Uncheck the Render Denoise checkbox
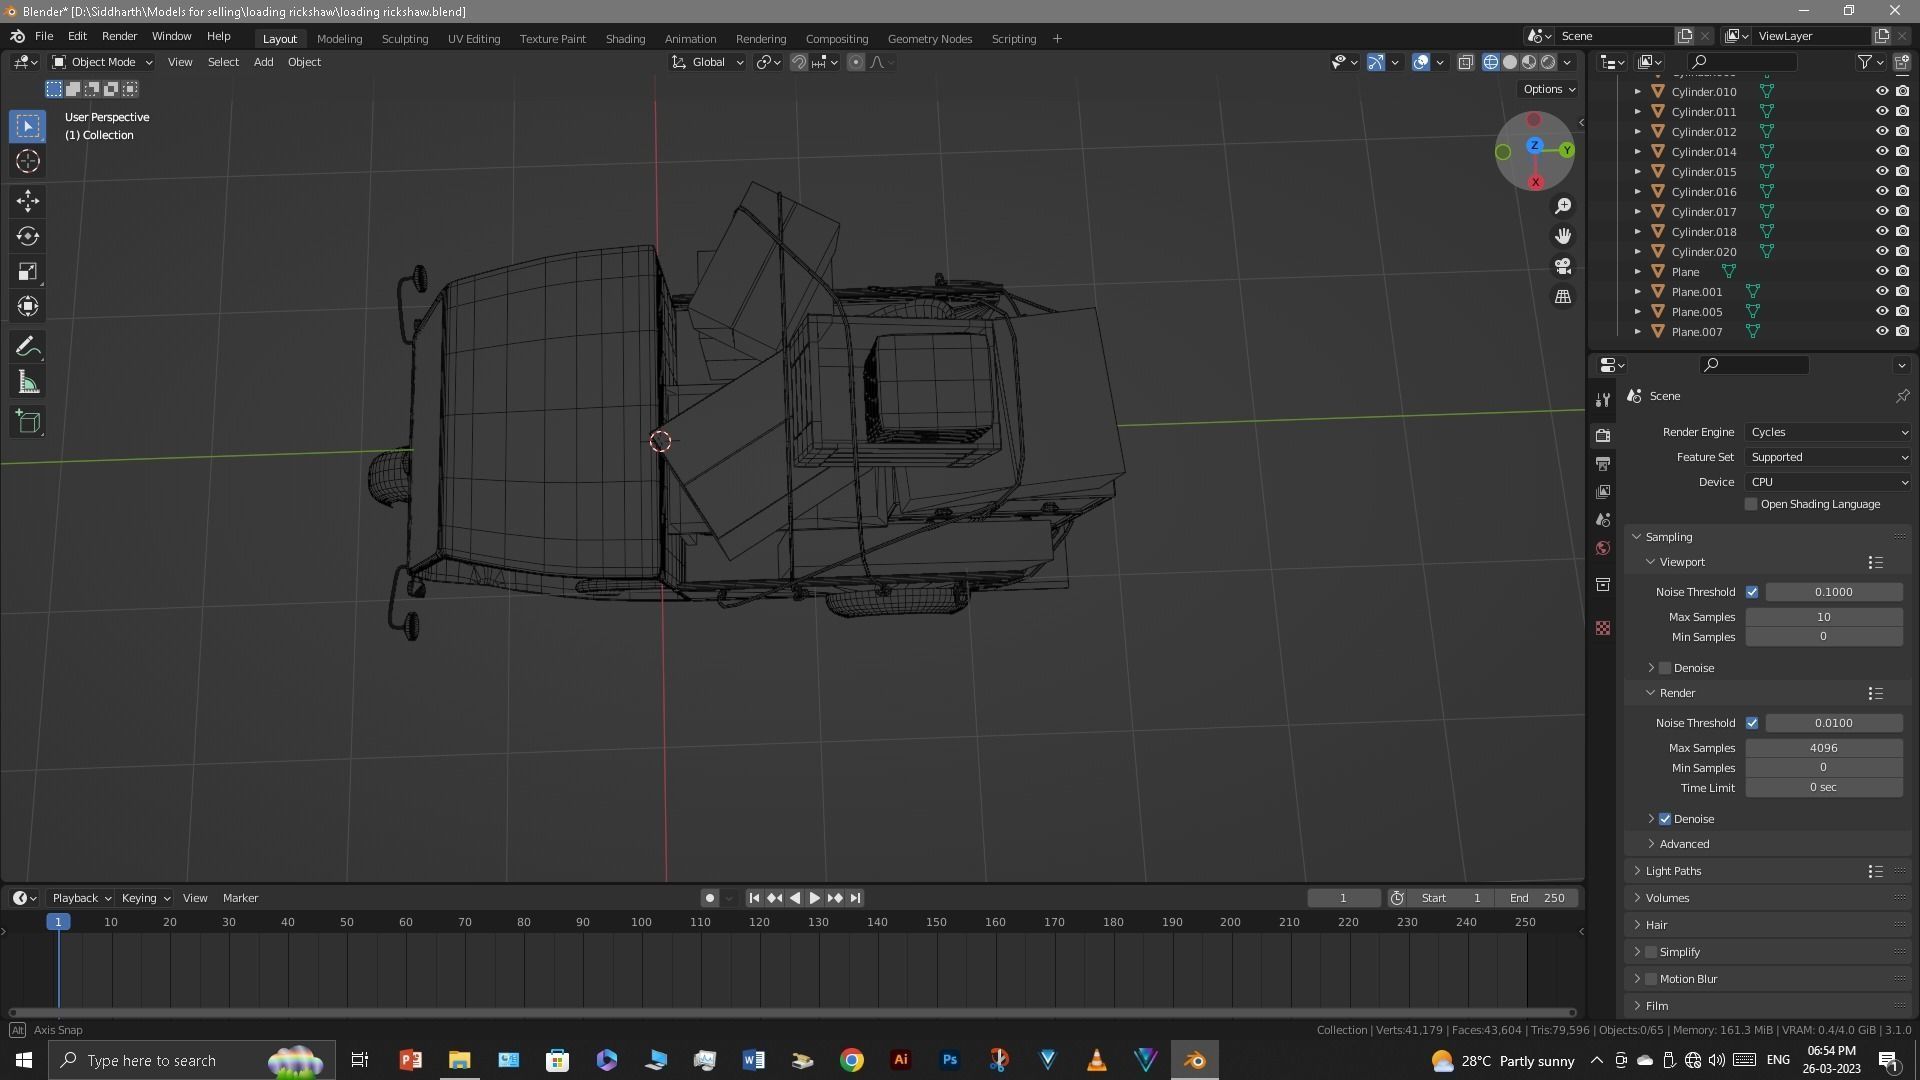Viewport: 1920px width, 1080px height. point(1665,819)
